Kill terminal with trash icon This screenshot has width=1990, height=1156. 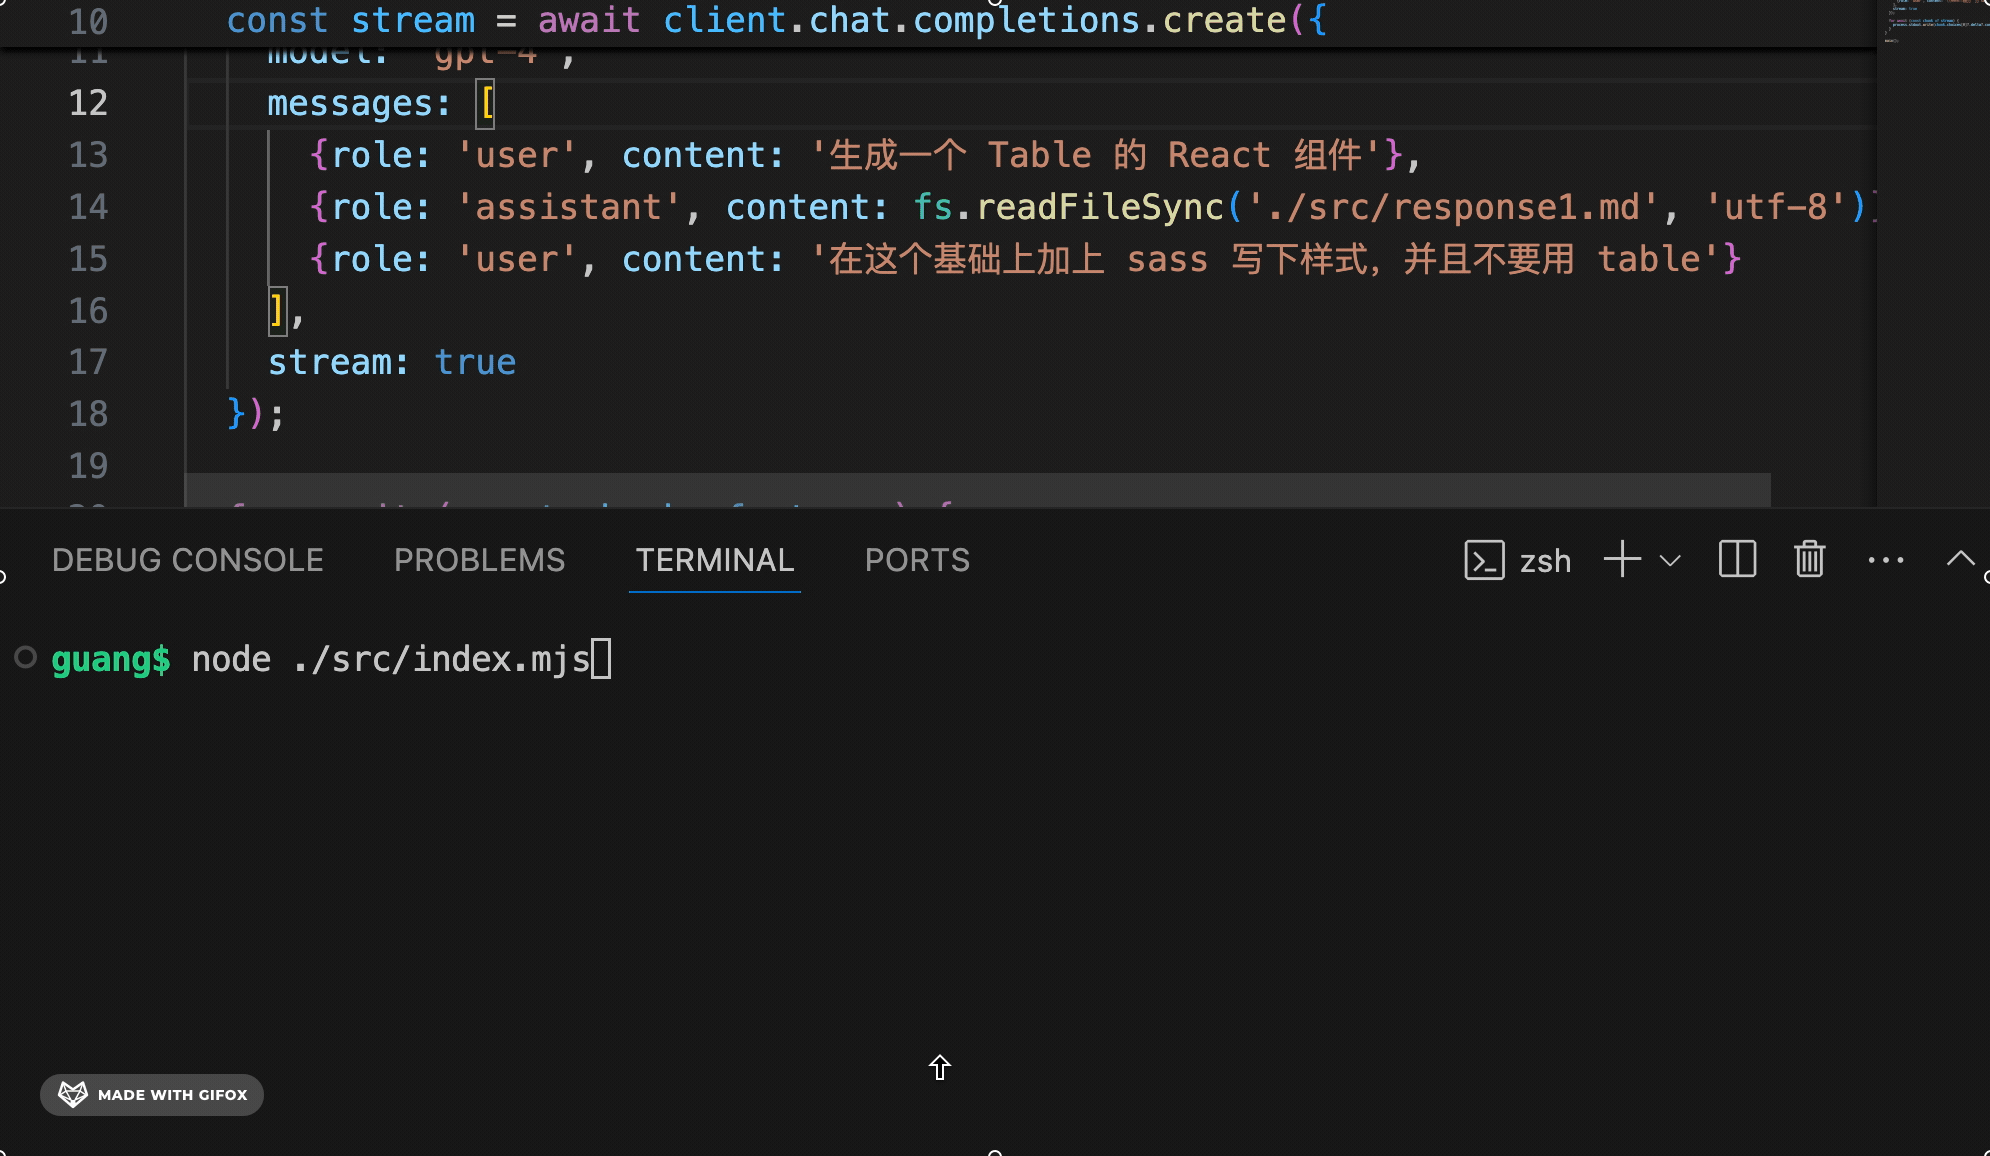tap(1809, 560)
